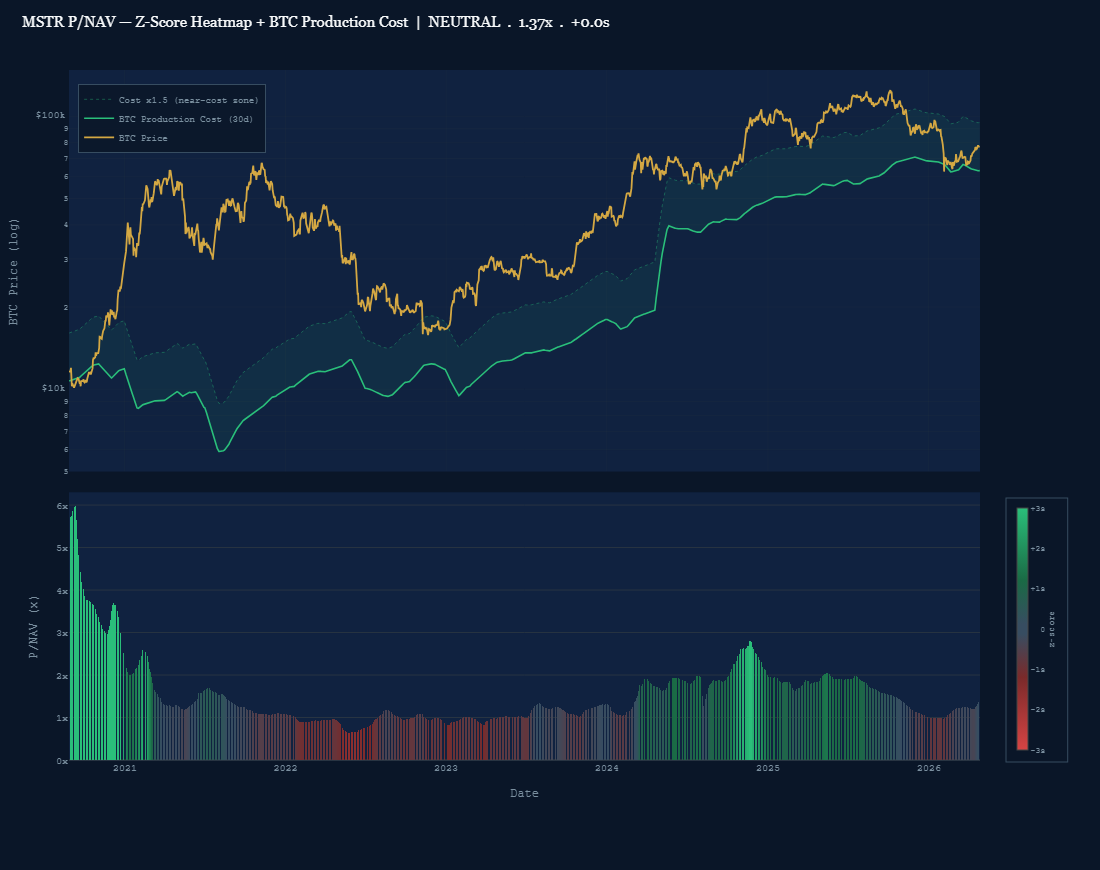Screen dimensions: 1100x870
Task: Select the 2026 label on the date axis
Action: (930, 769)
